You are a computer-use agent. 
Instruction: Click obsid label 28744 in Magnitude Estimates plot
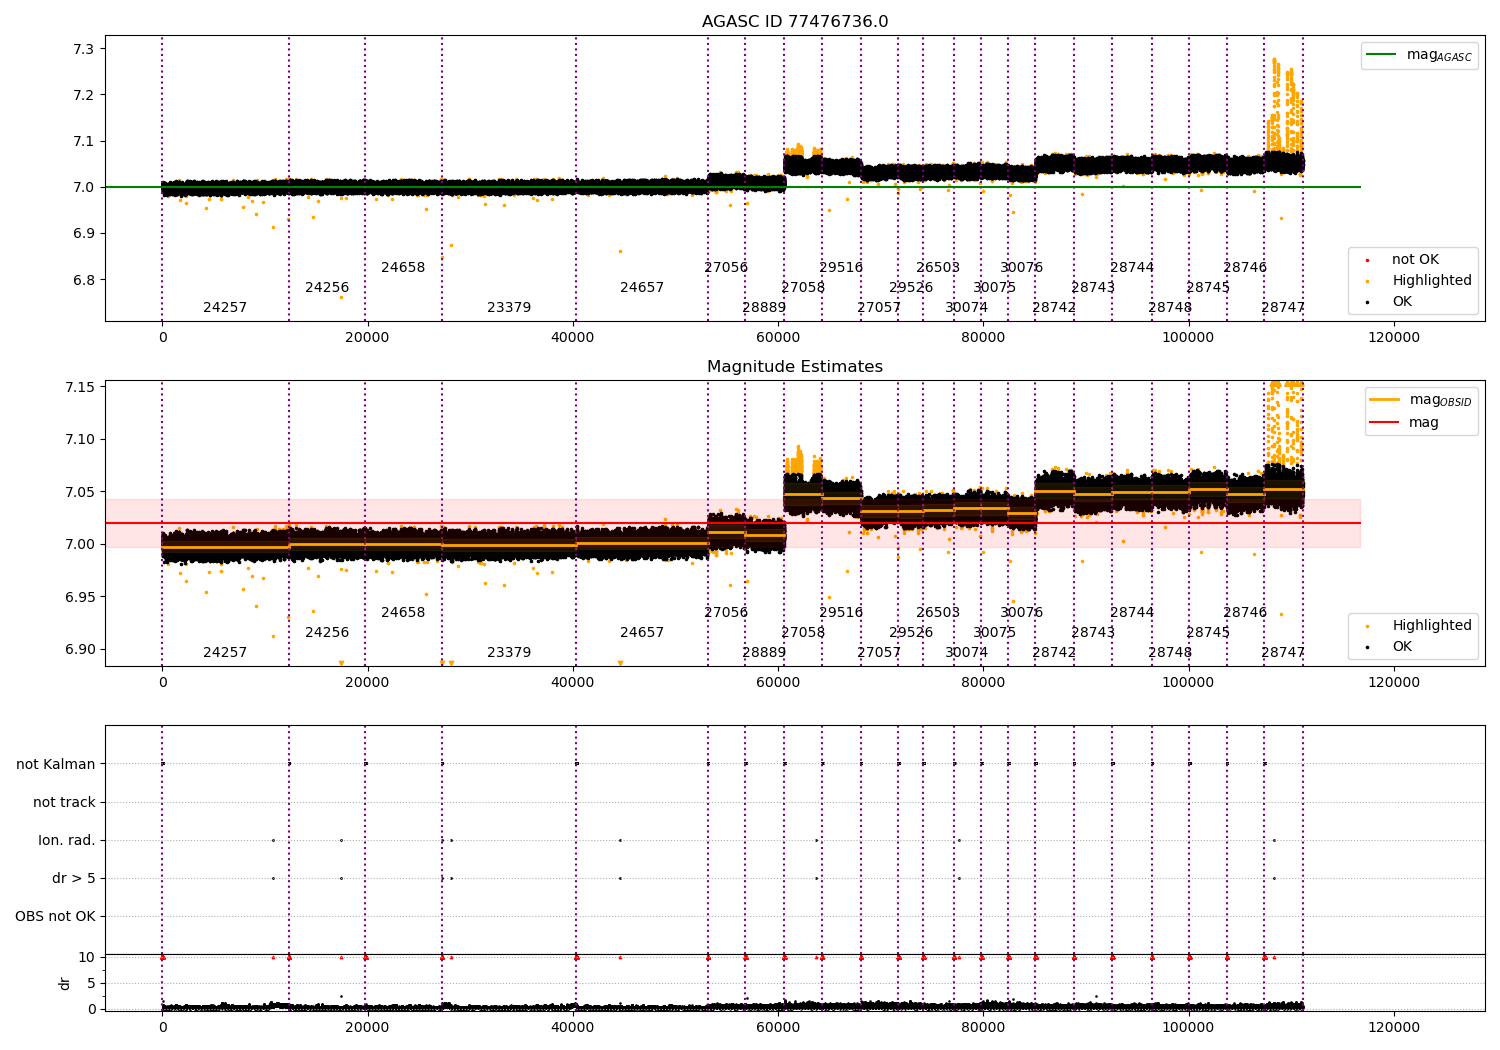coord(1132,613)
